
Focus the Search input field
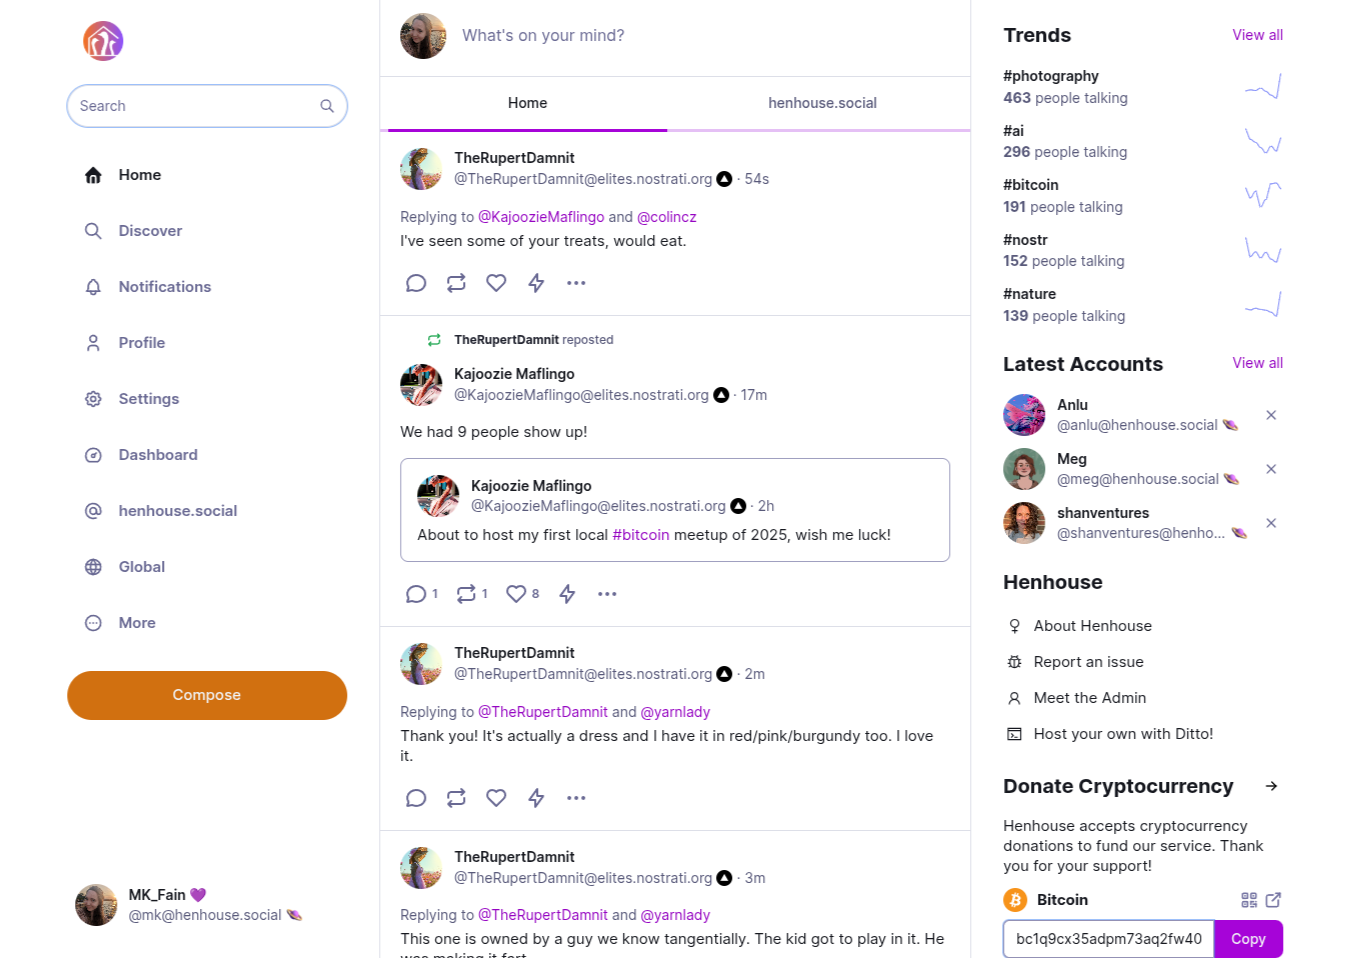point(195,106)
